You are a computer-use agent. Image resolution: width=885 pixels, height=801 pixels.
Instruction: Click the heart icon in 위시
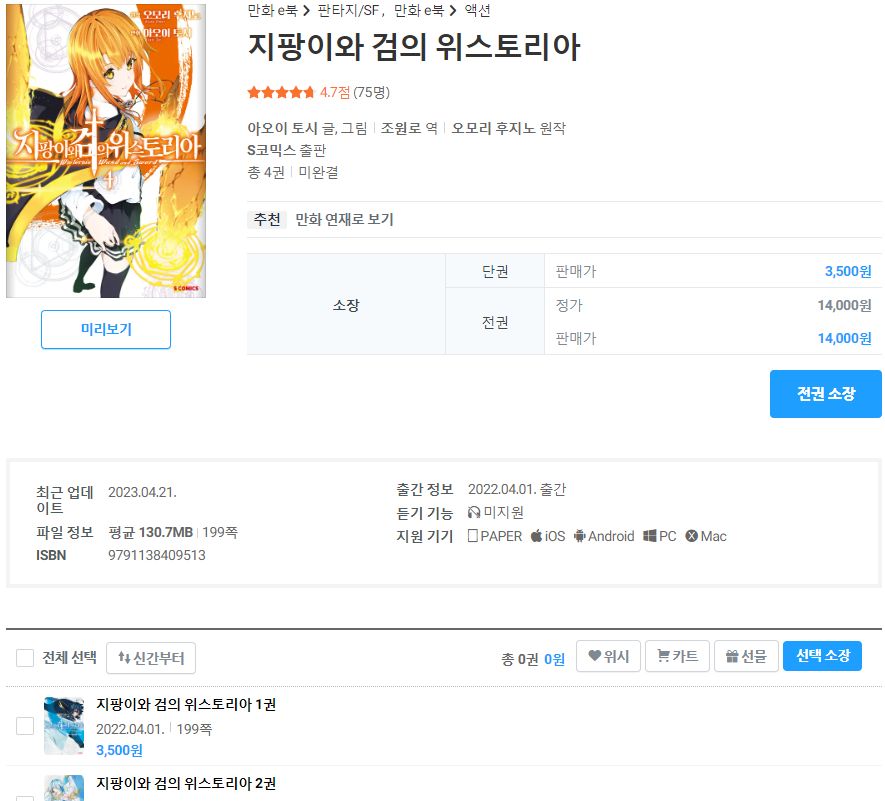(x=594, y=655)
